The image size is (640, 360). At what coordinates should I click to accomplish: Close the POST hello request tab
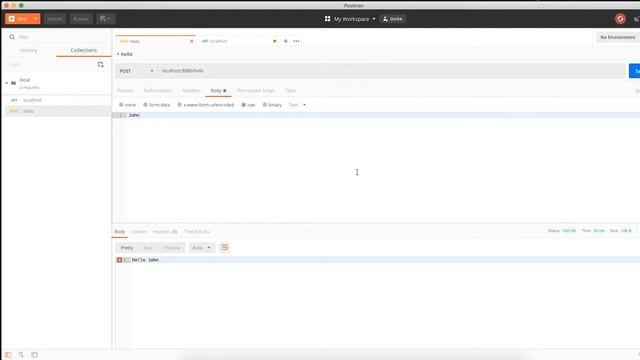pyautogui.click(x=191, y=41)
